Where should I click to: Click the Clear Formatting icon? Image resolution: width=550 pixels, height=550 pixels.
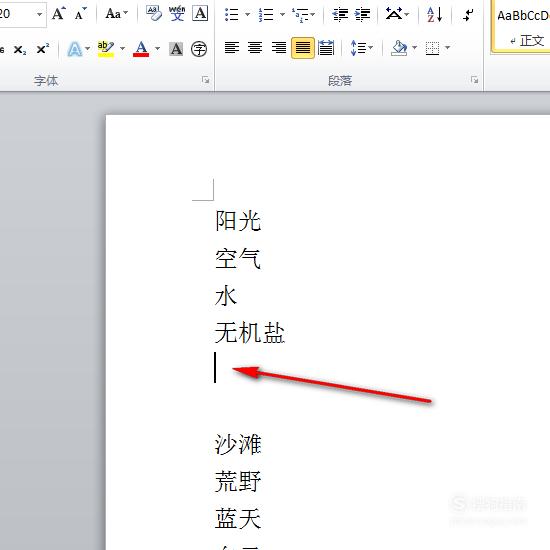(x=154, y=14)
